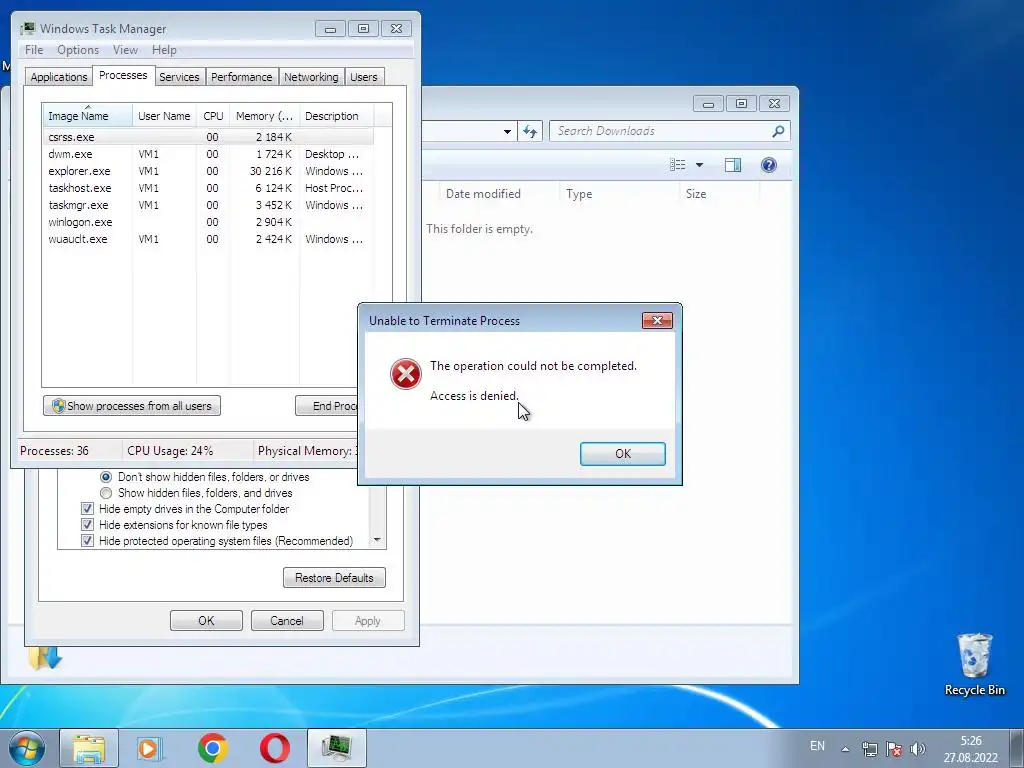This screenshot has width=1024, height=768.
Task: Switch to the Services tab
Action: 179,76
